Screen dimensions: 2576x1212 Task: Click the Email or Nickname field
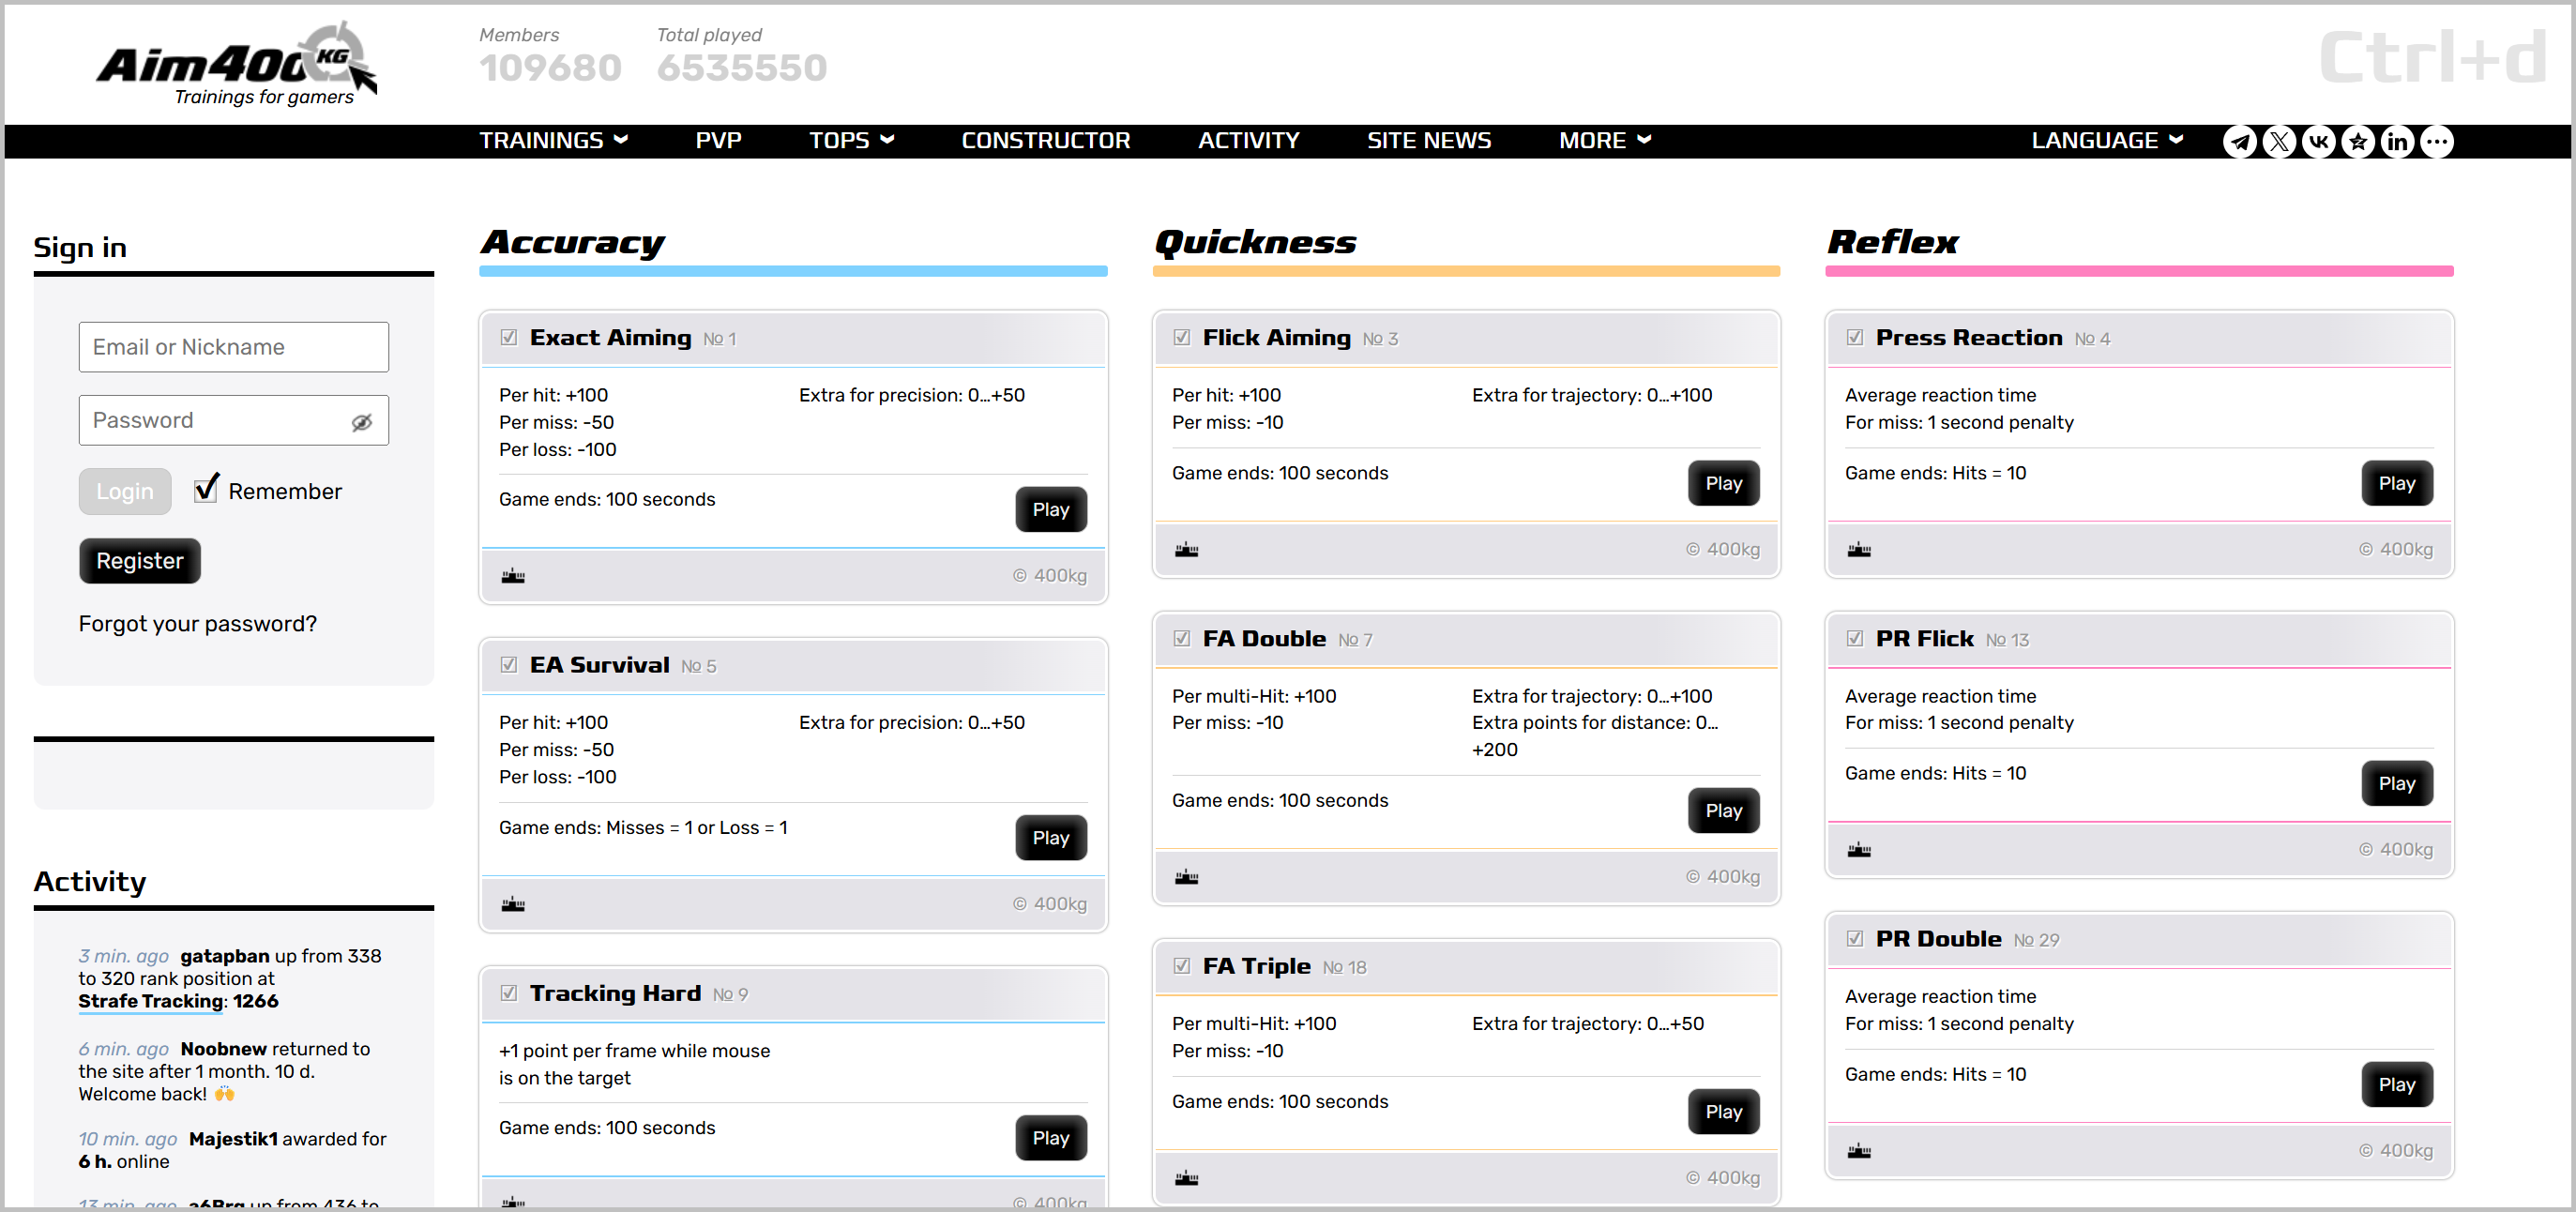click(x=233, y=347)
